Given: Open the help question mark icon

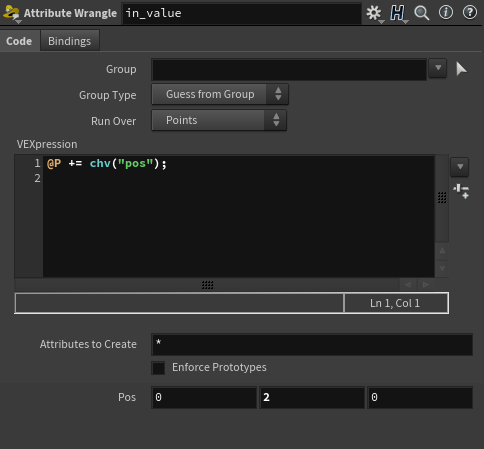Looking at the screenshot, I should point(470,13).
